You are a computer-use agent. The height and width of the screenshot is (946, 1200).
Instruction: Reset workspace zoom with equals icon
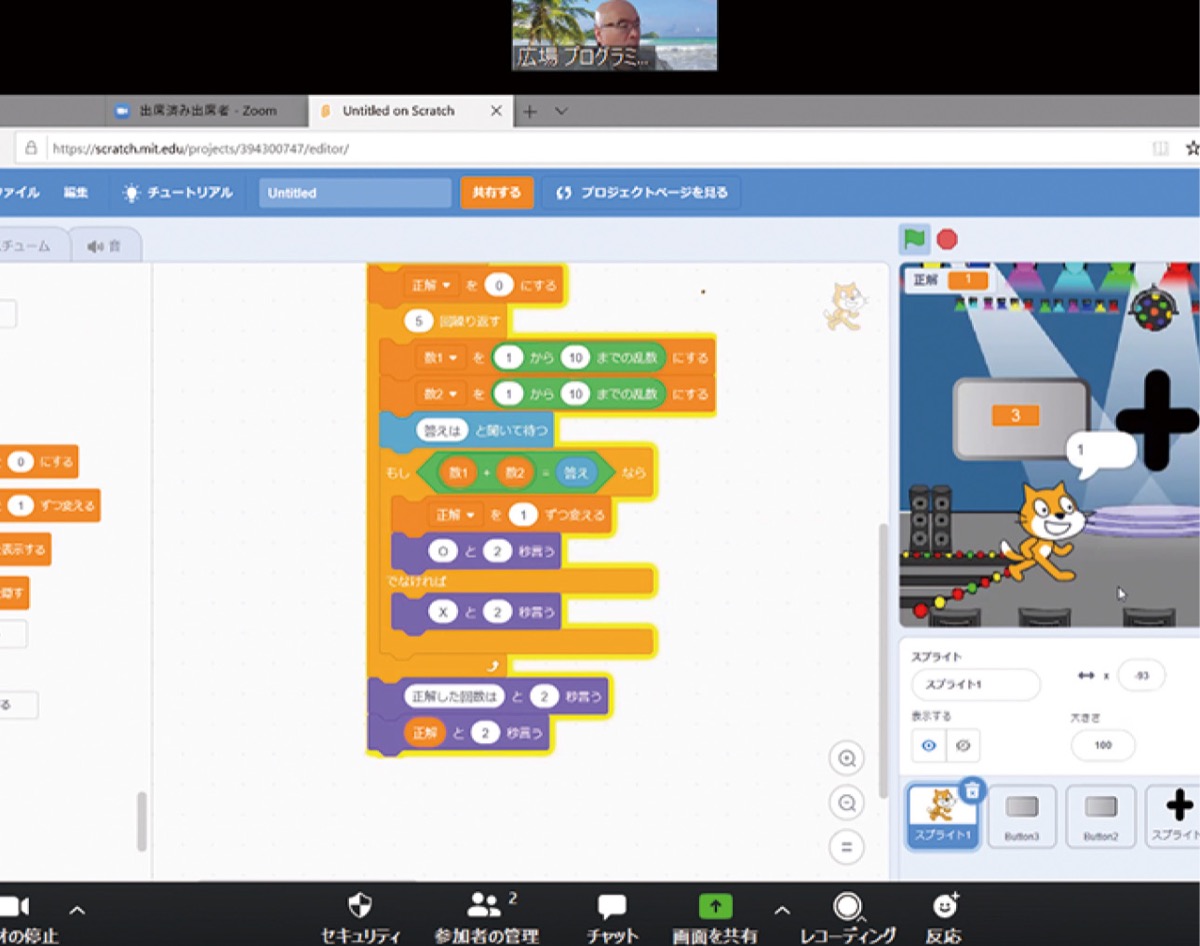pos(847,847)
